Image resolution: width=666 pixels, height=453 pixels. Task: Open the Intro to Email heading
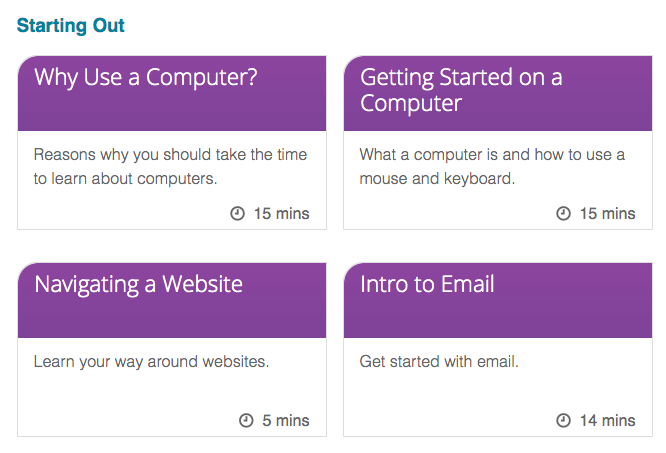427,284
